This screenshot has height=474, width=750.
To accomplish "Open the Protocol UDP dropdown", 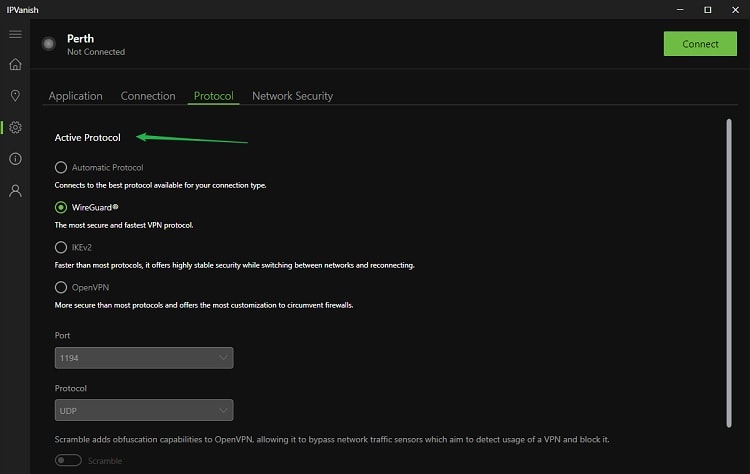I will click(144, 410).
